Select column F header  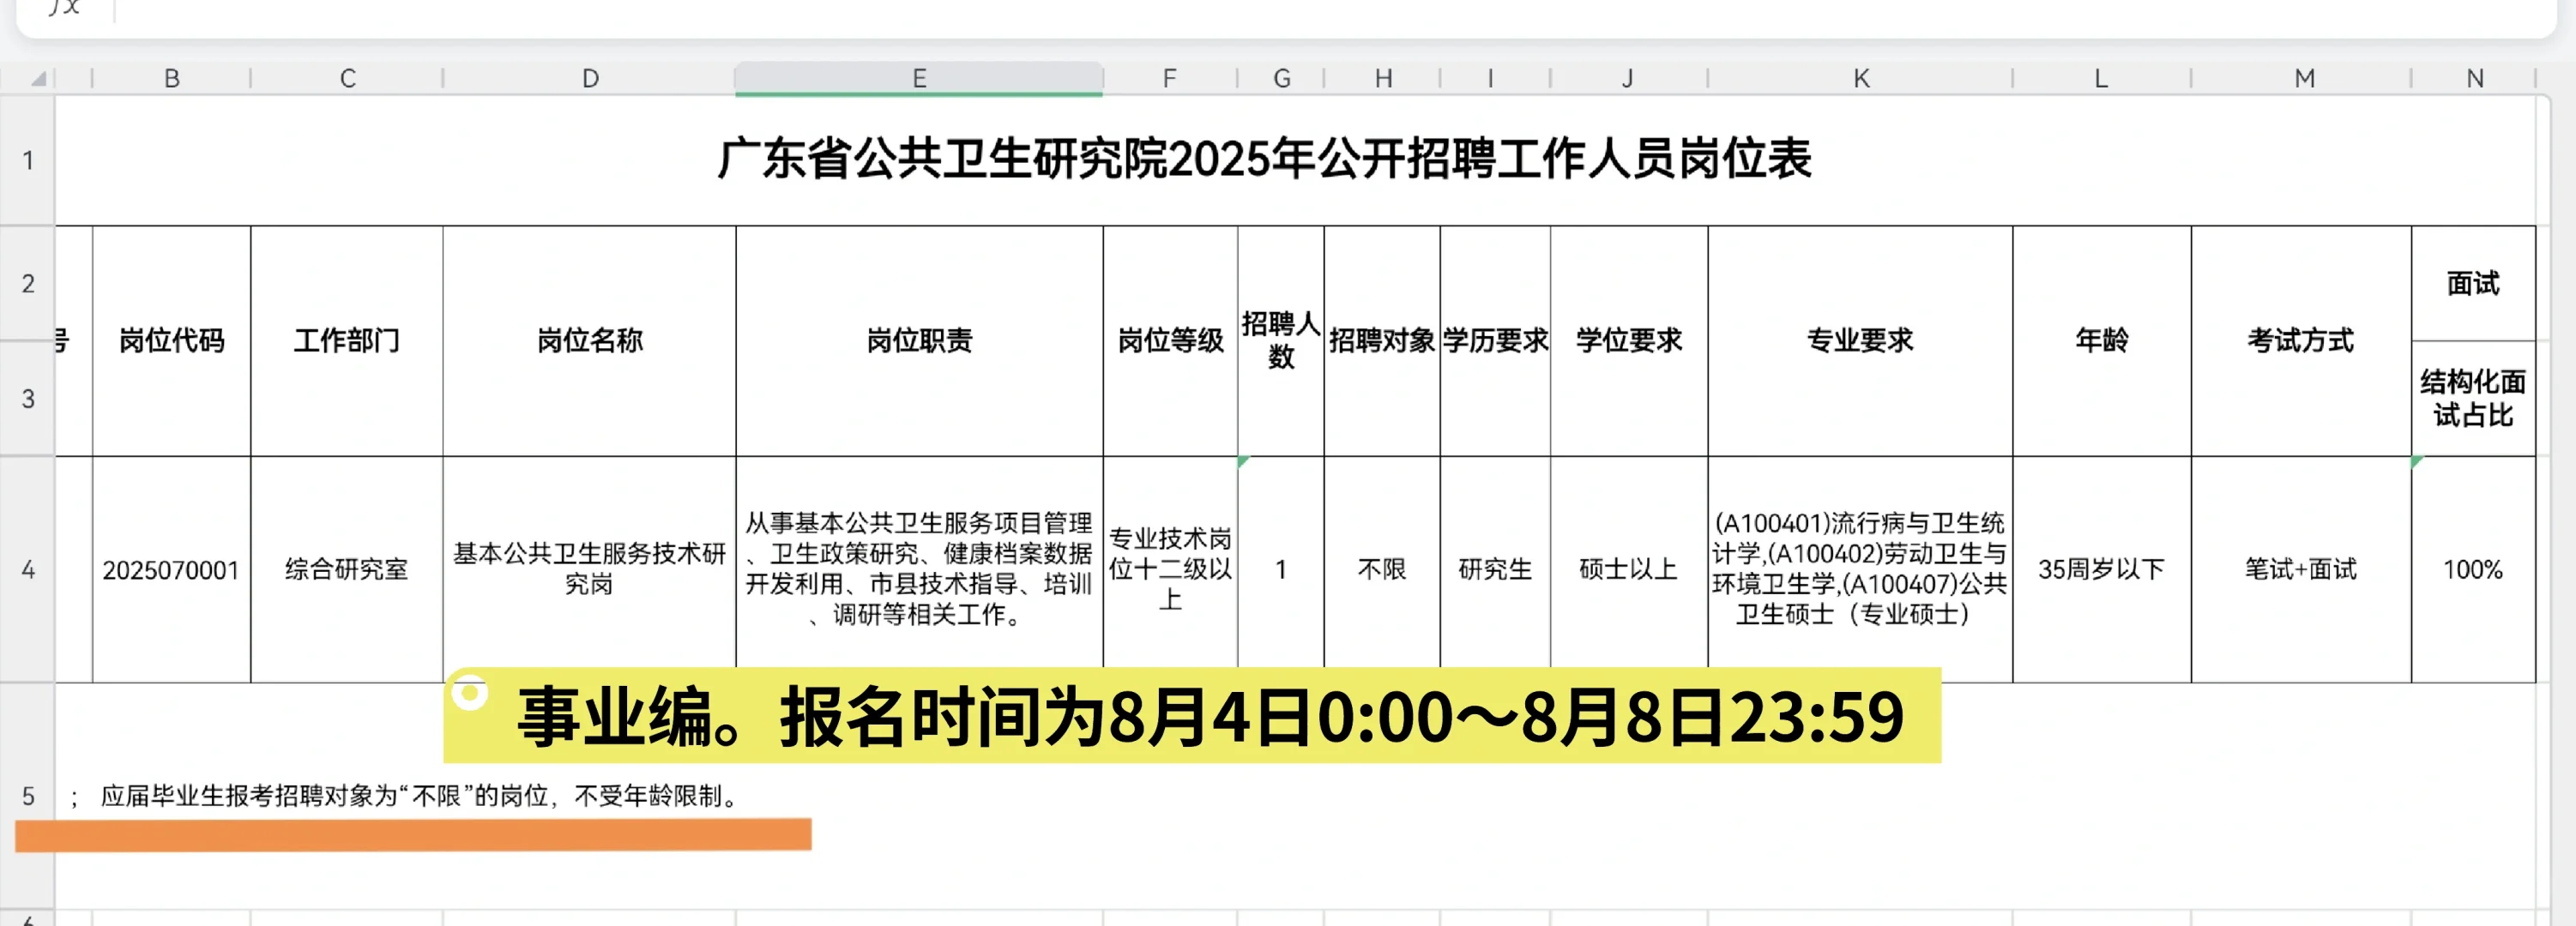(1170, 78)
